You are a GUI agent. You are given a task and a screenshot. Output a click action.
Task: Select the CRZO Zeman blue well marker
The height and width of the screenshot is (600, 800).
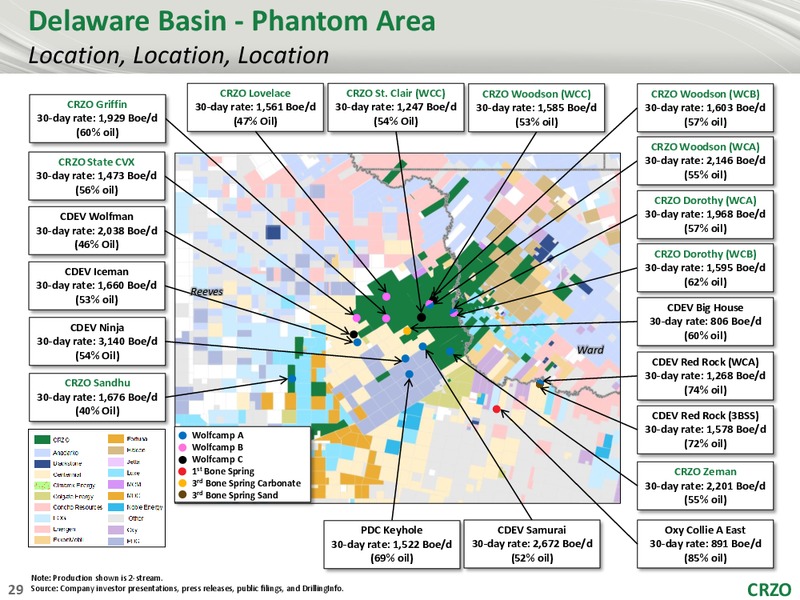tap(449, 351)
